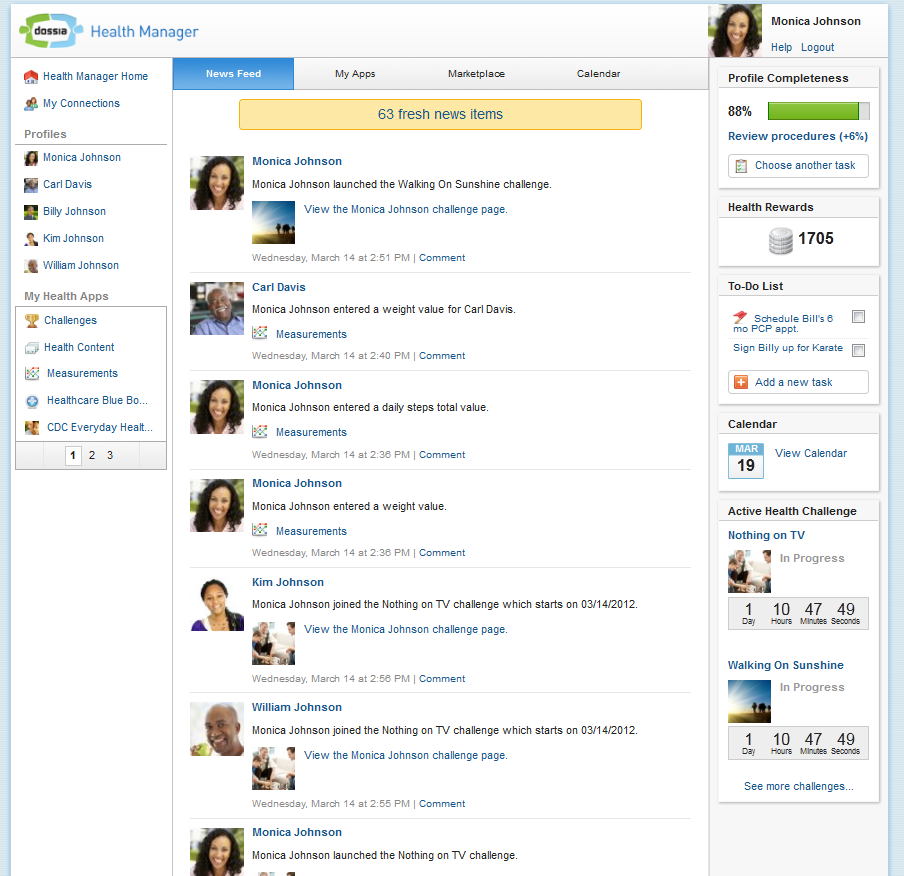Image resolution: width=904 pixels, height=876 pixels.
Task: Click the Healthcare Blue Book app icon
Action: 32,401
